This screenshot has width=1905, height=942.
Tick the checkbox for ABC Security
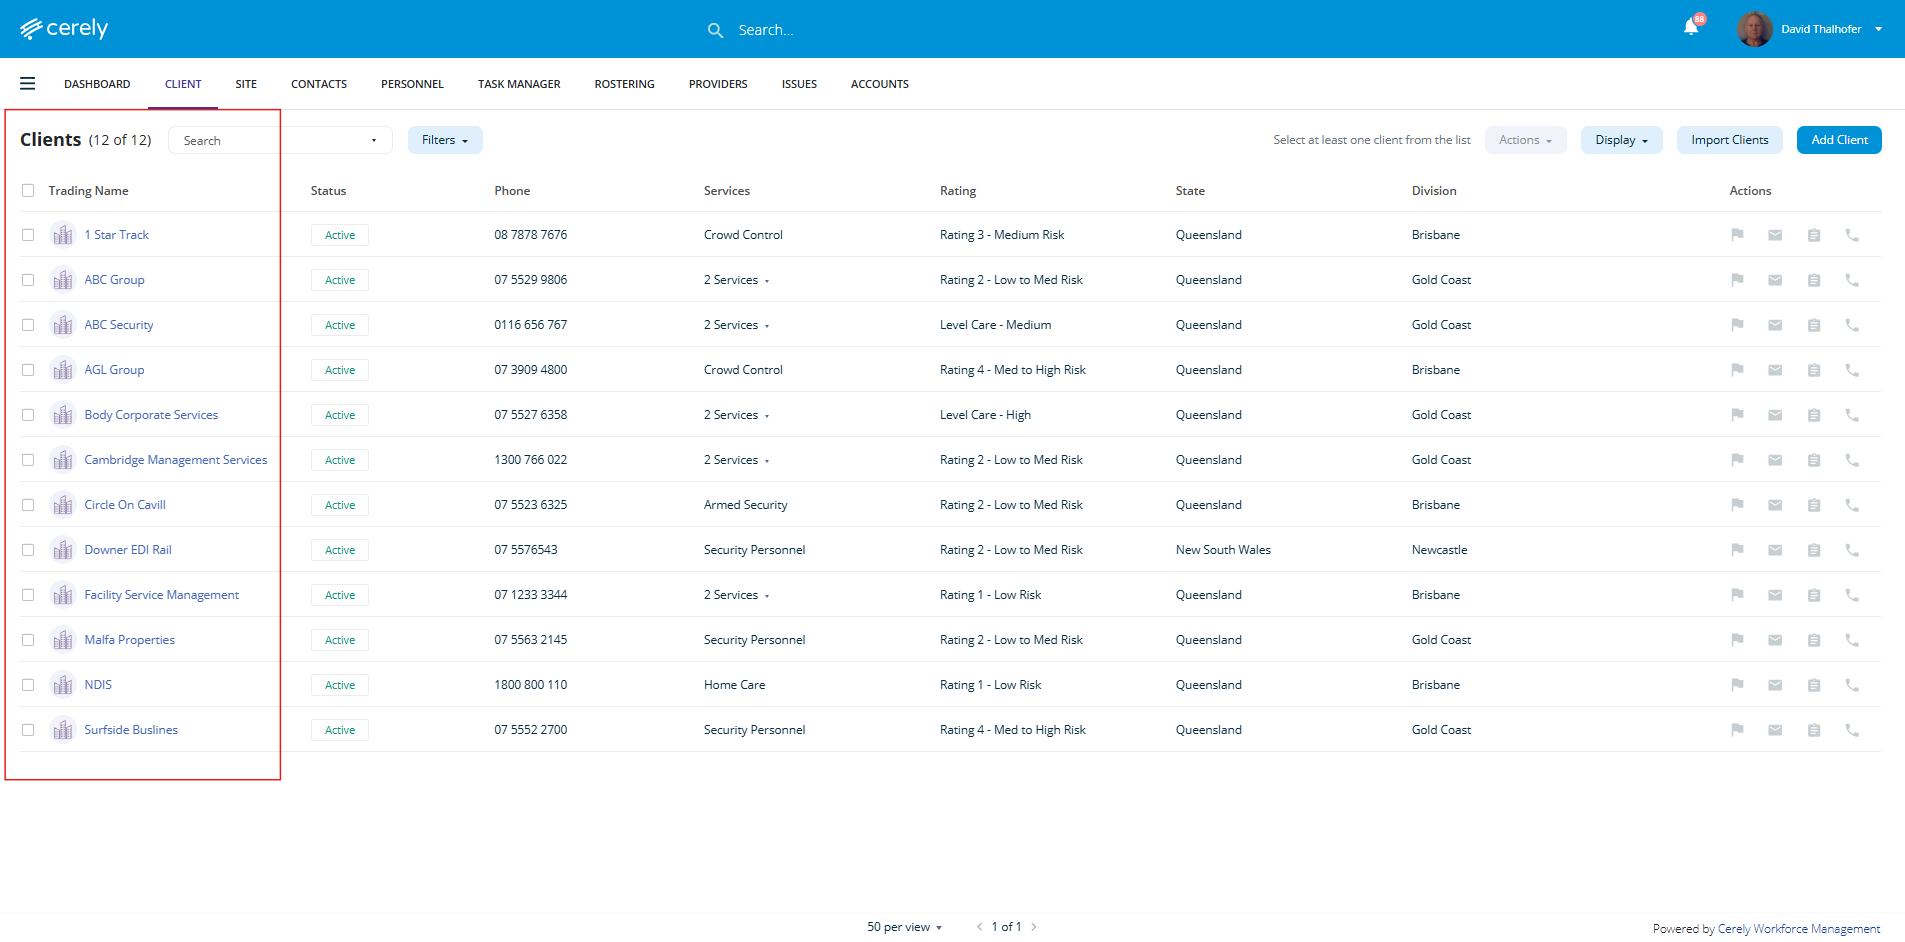(x=28, y=325)
